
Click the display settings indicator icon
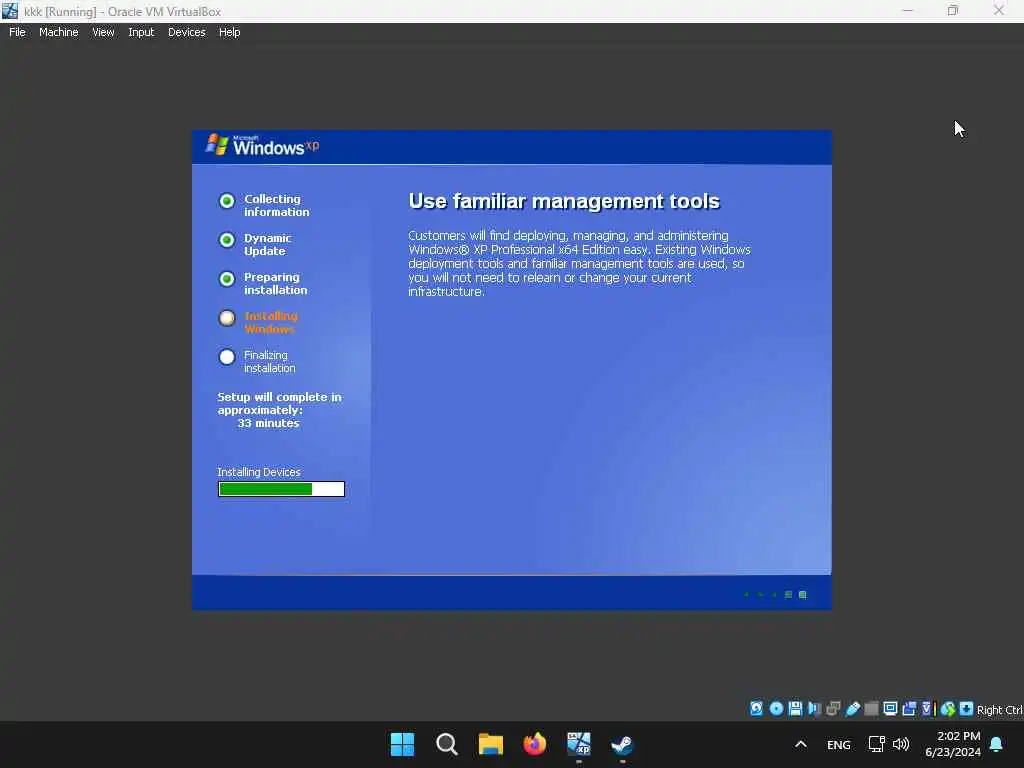coord(890,709)
